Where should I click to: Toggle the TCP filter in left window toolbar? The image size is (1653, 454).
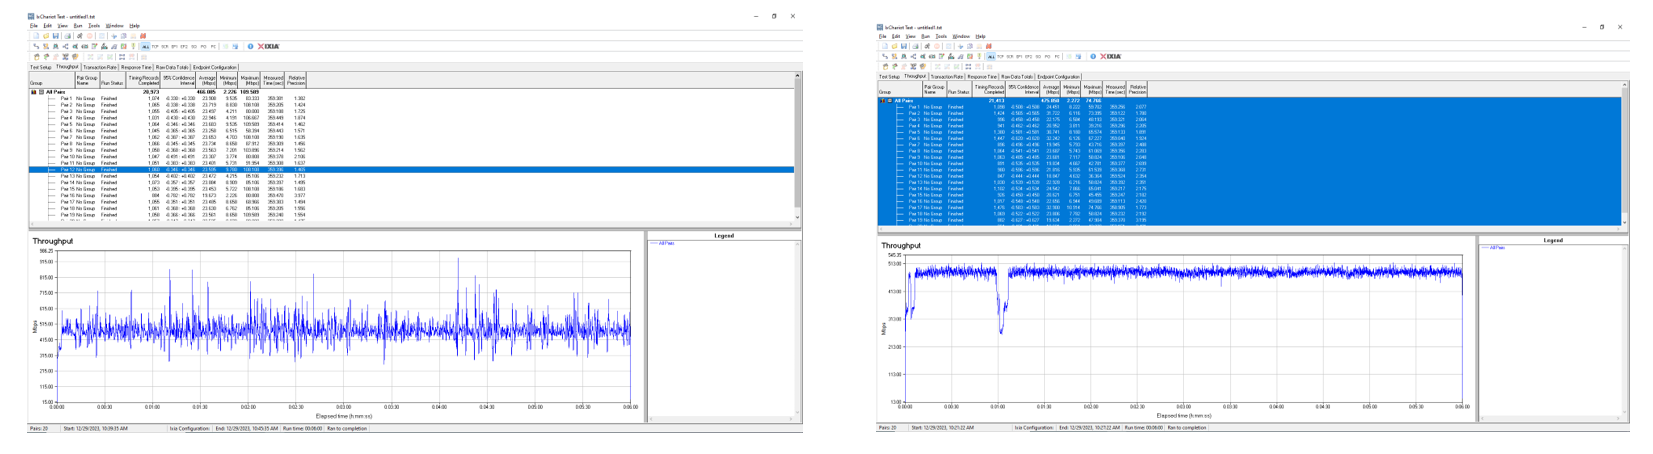pos(155,46)
